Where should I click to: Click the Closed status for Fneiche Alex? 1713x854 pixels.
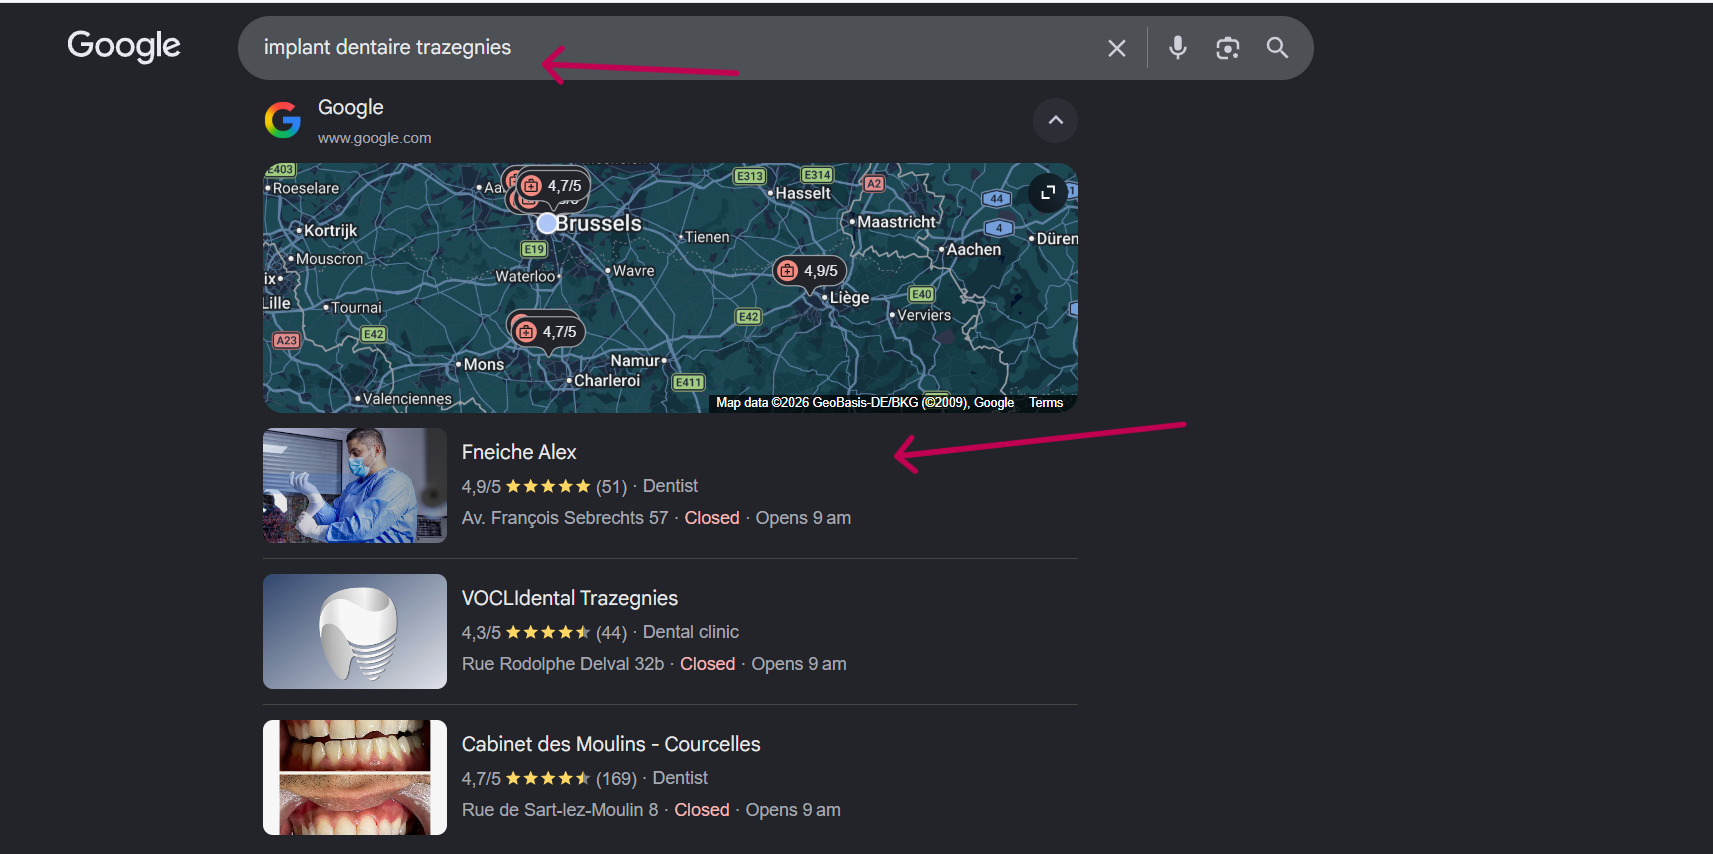712,518
